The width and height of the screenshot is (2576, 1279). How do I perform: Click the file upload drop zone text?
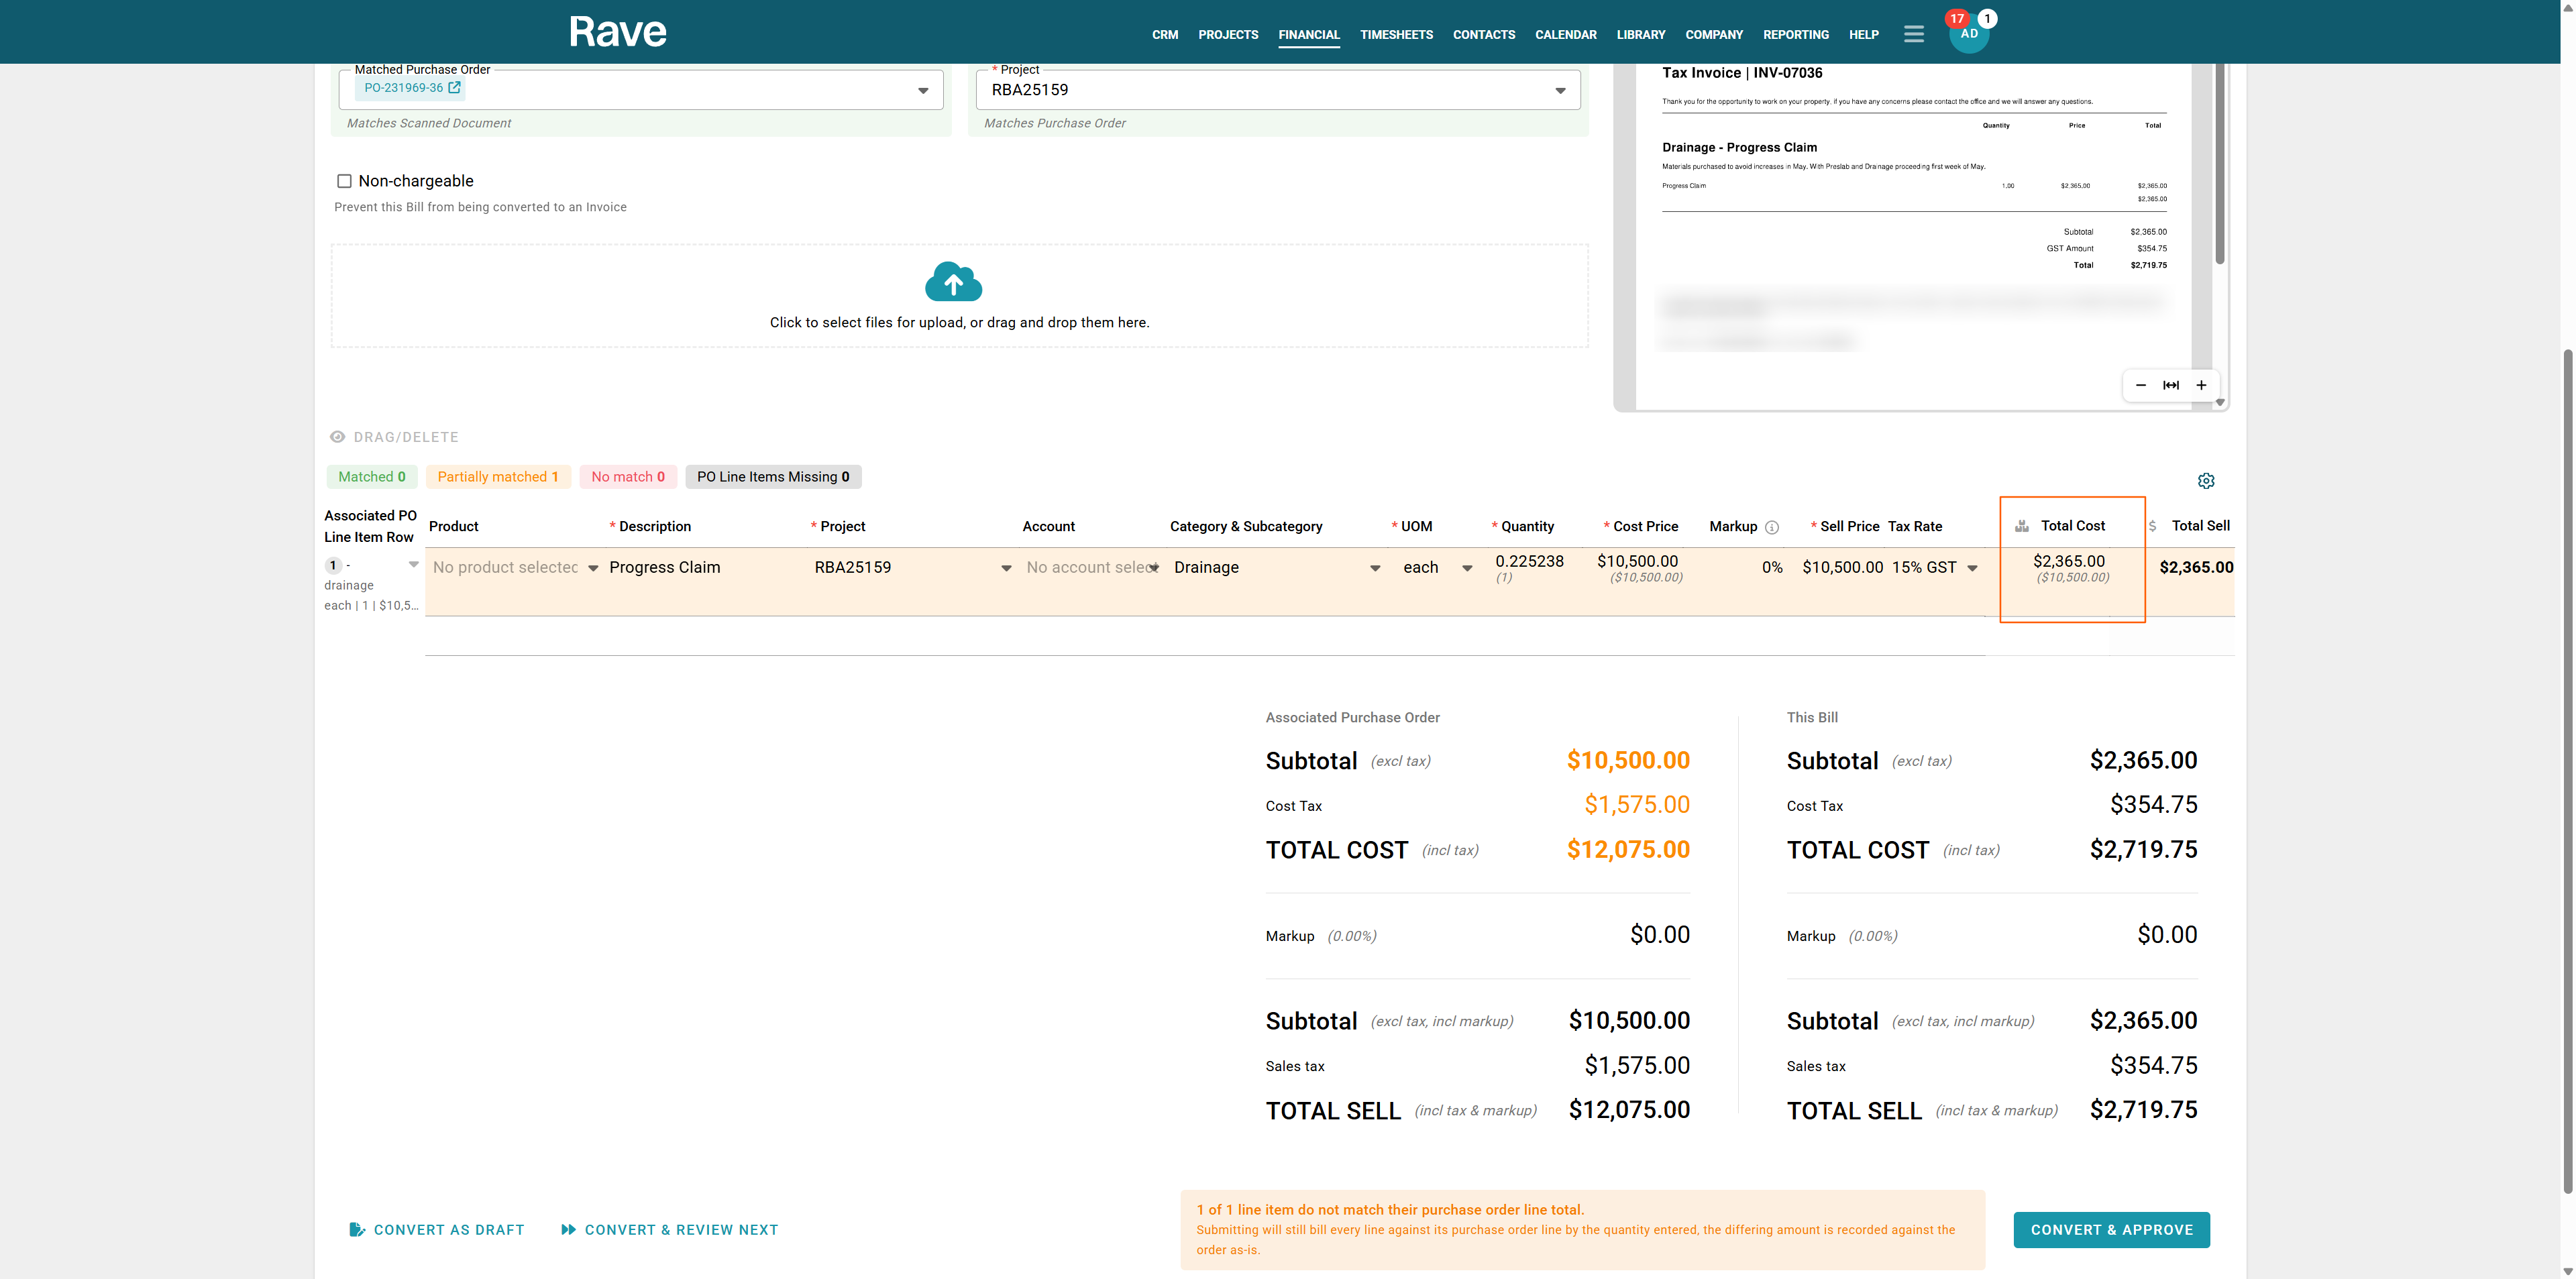959,323
